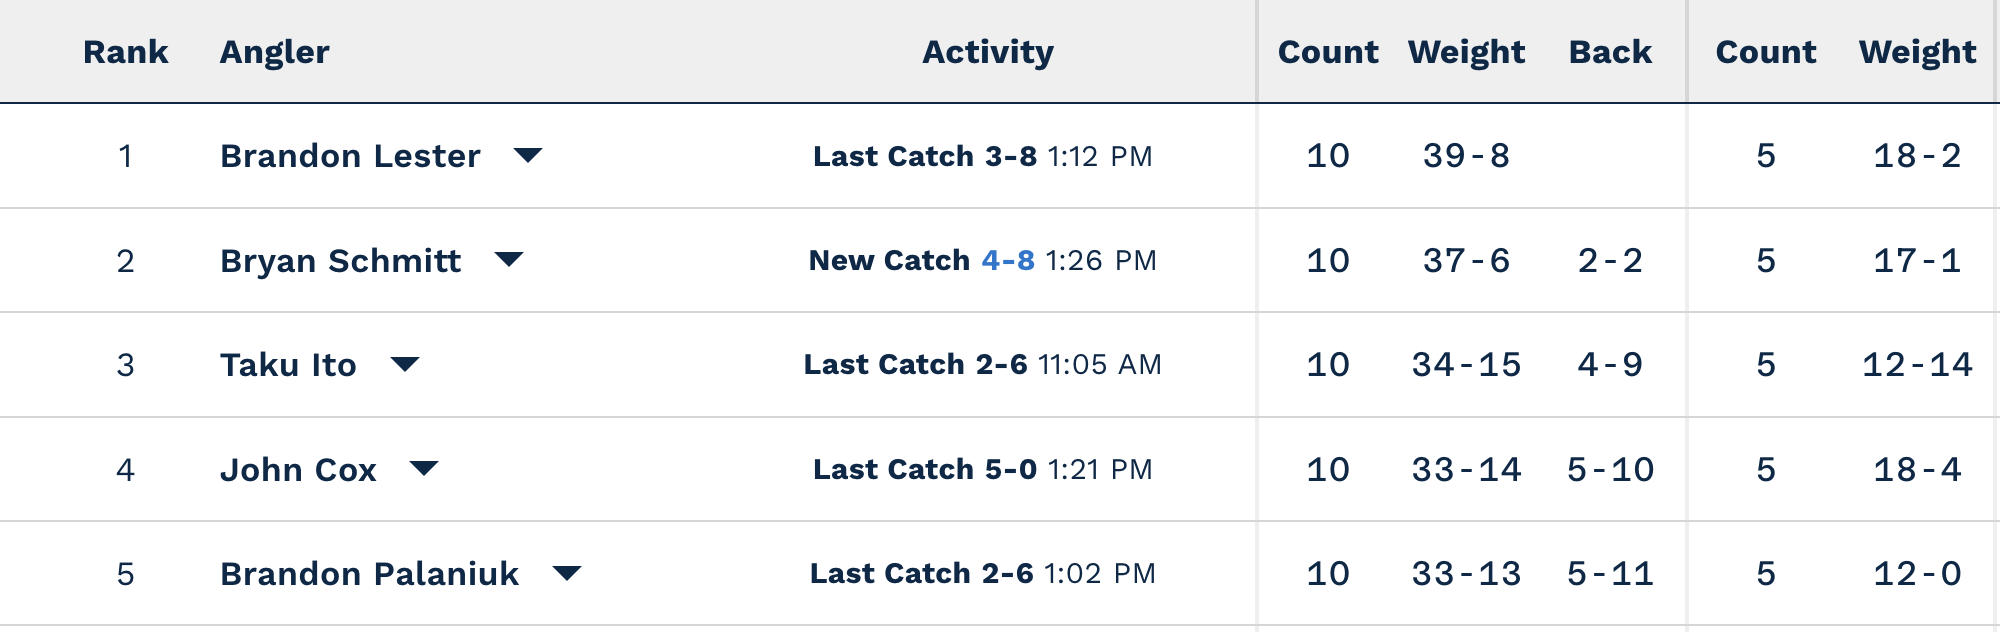The image size is (2000, 632).
Task: Expand Brandon Lester's details arrow
Action: click(x=527, y=155)
